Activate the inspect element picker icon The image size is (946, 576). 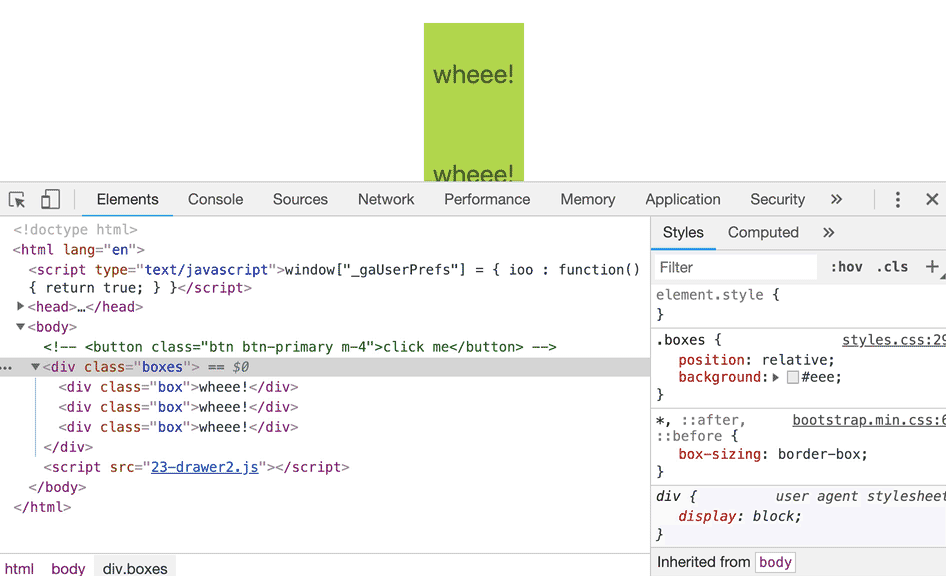coord(17,199)
